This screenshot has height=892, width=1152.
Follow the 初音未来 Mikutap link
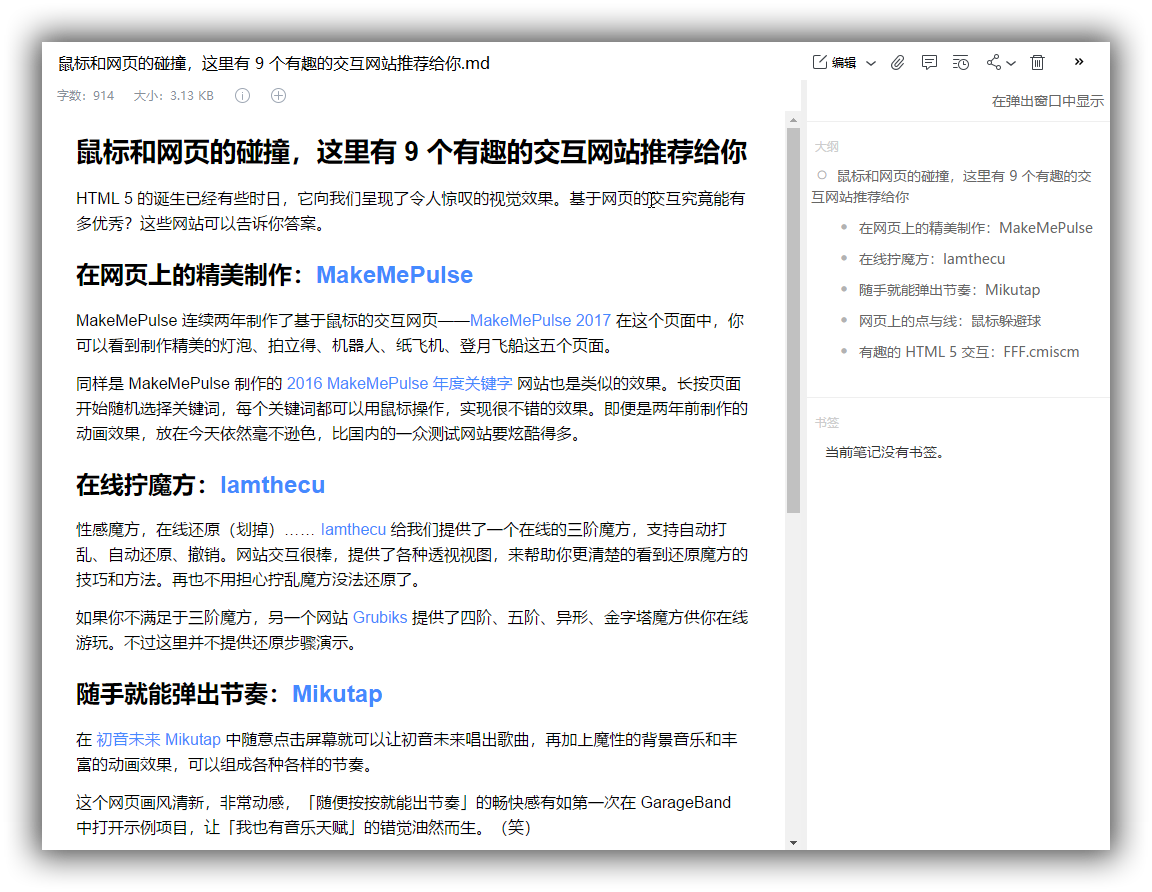point(158,740)
